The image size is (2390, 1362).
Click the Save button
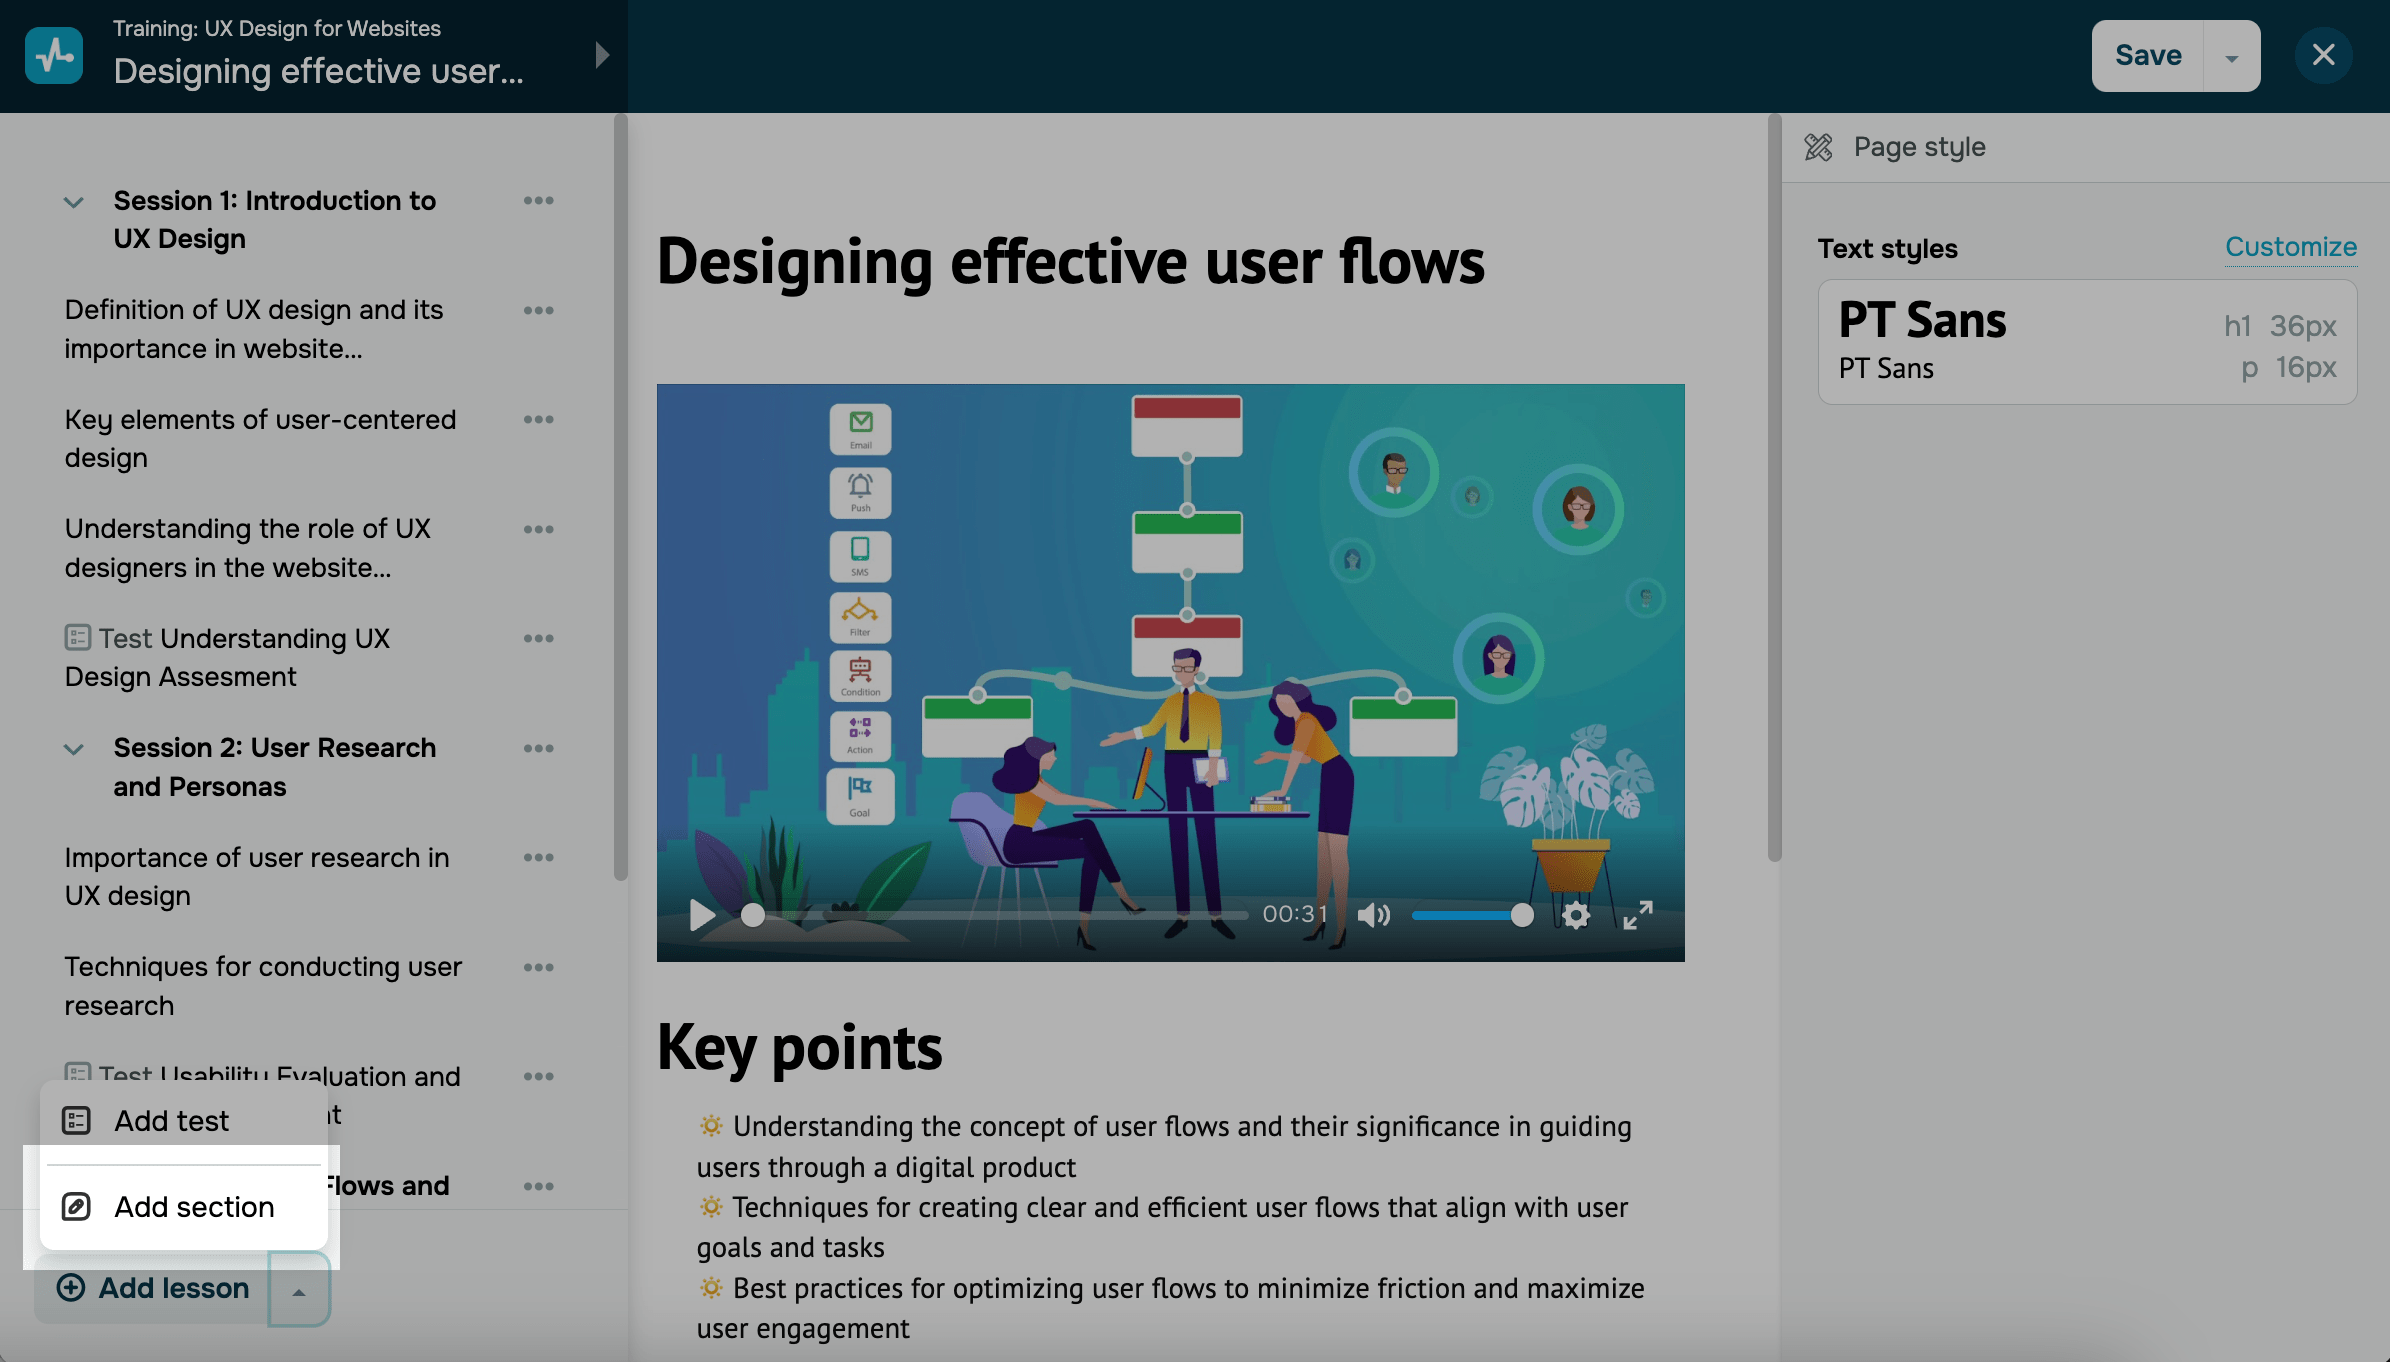click(x=2147, y=56)
